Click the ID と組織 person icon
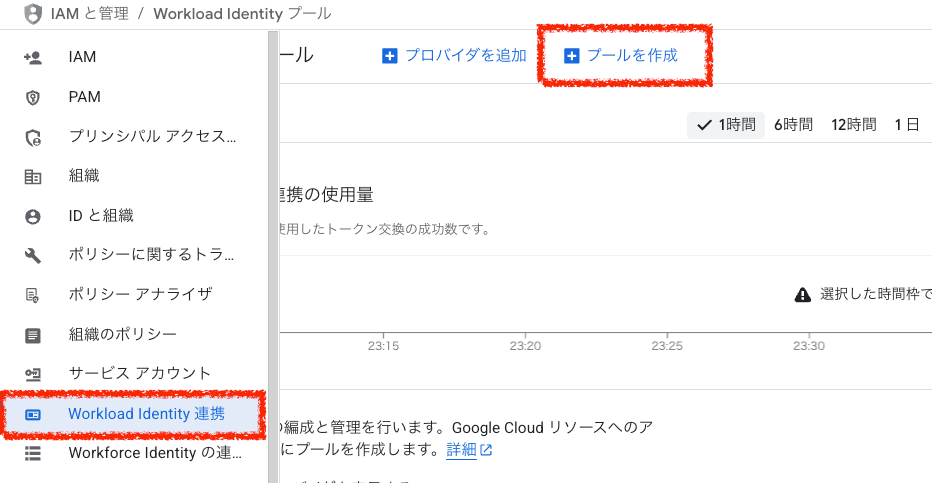 pos(33,216)
